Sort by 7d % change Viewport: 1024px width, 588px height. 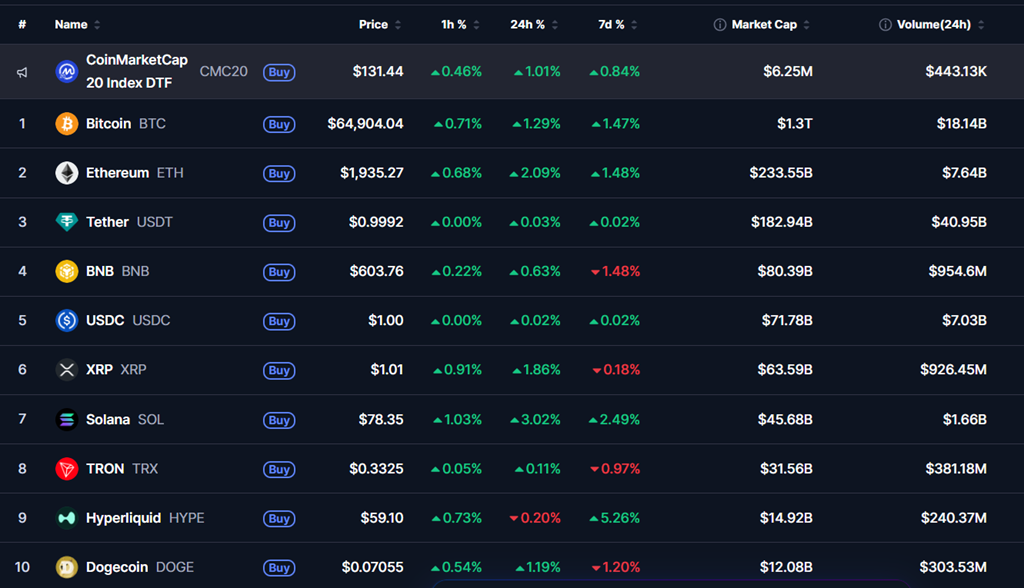pos(618,25)
